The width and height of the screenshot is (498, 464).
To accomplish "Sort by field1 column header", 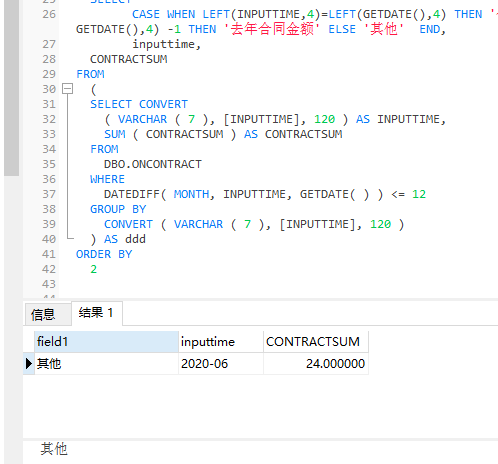I will click(x=106, y=342).
